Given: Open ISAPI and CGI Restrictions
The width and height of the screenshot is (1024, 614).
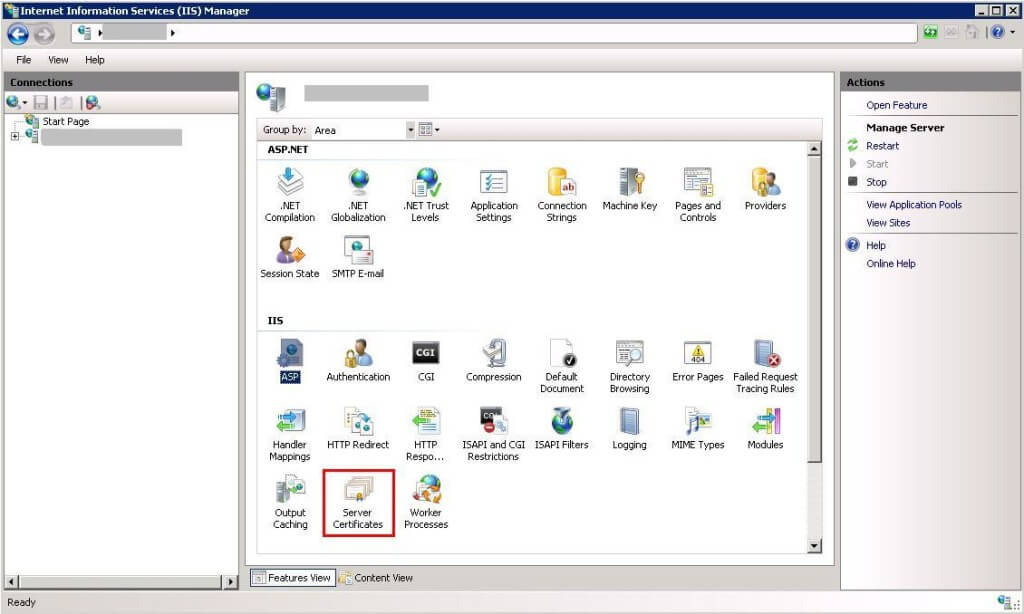Looking at the screenshot, I should pos(494,434).
